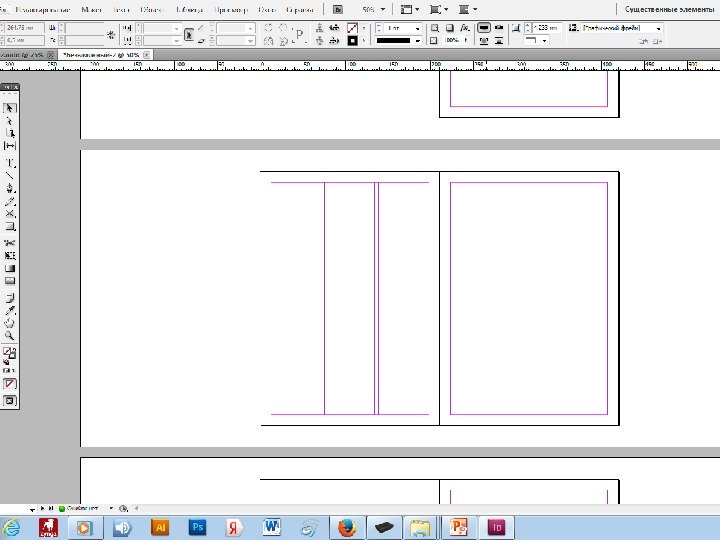Open Adobe Bridge via the Br button
Viewport: 720px width, 540px height.
pos(338,9)
